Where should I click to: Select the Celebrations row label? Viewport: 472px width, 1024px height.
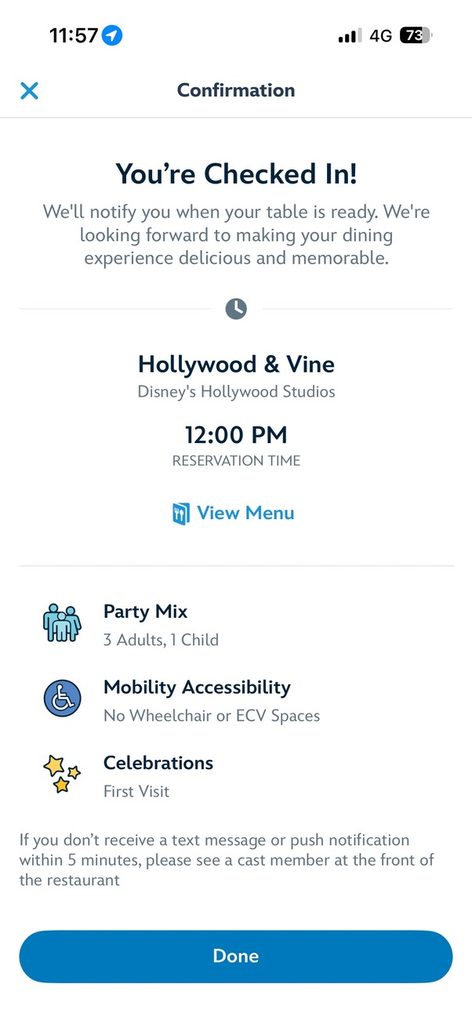[159, 763]
